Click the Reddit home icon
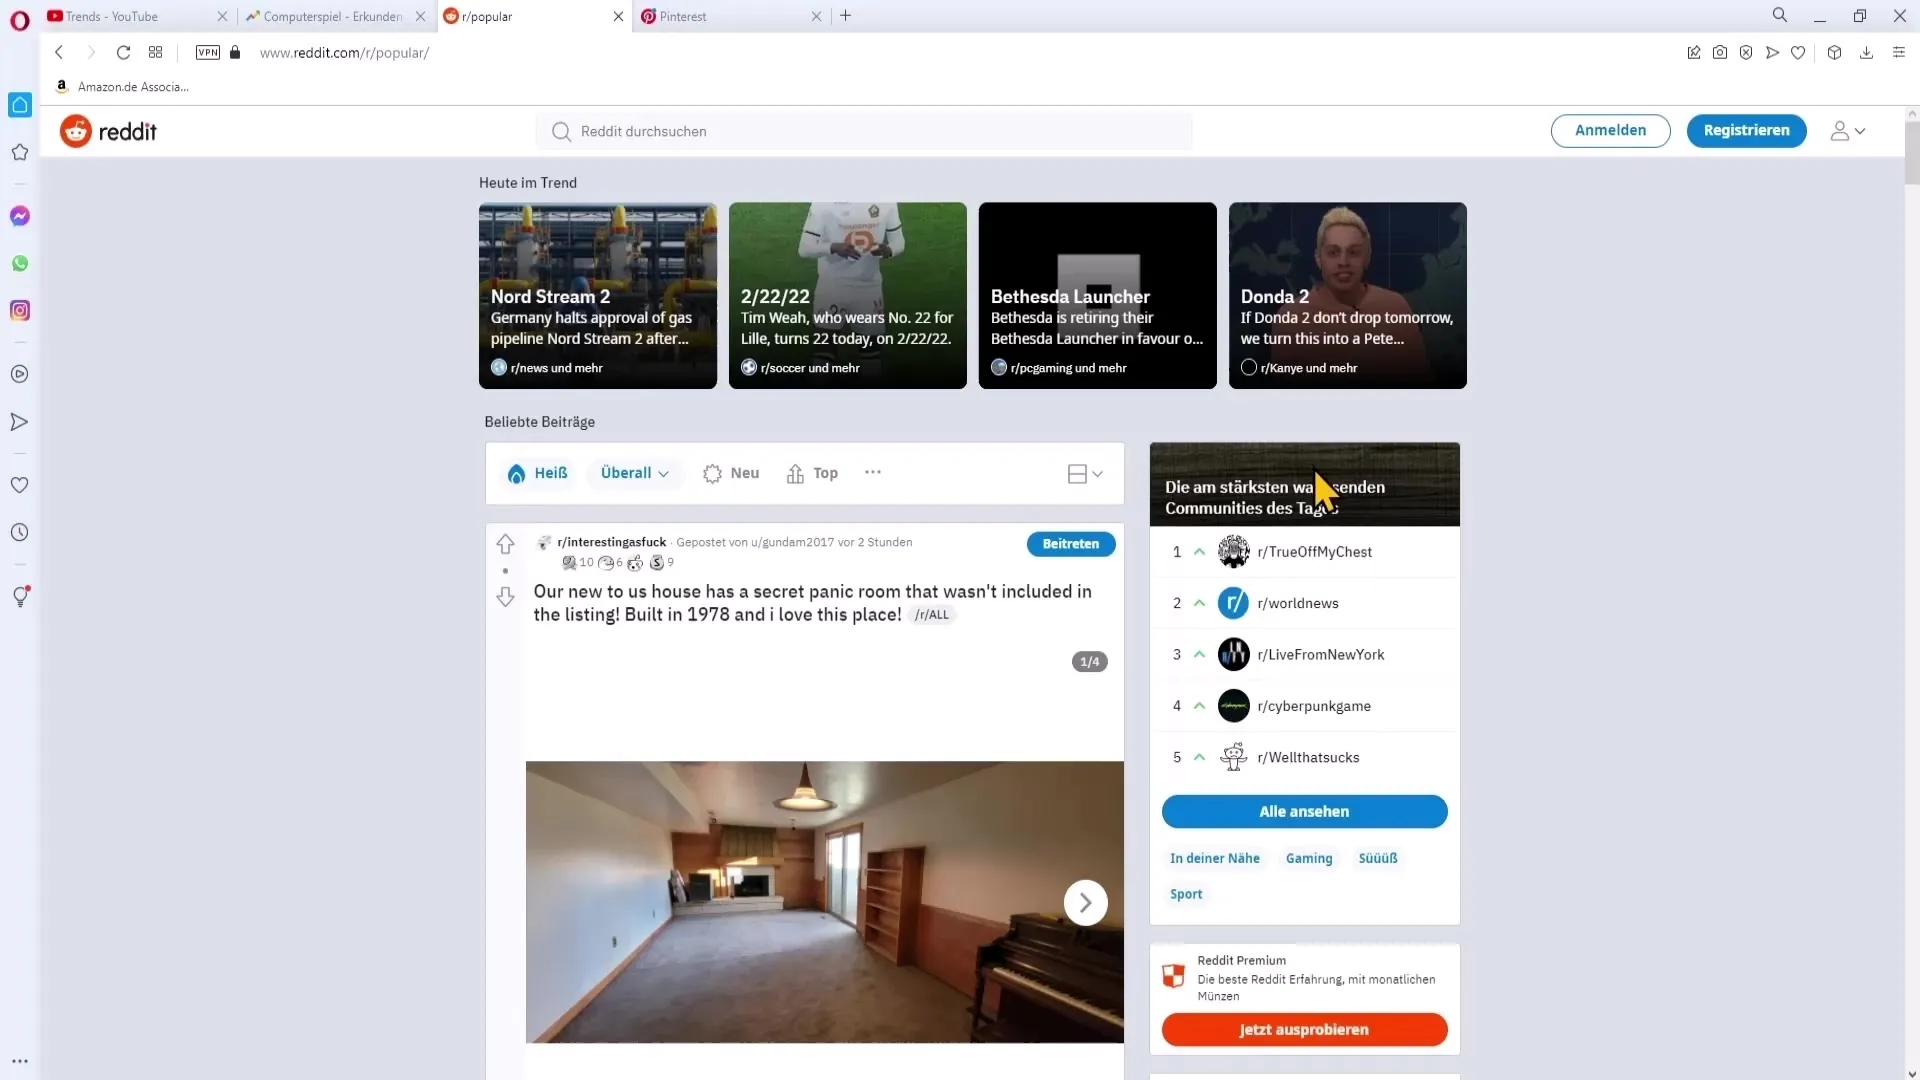The image size is (1920, 1080). (75, 131)
